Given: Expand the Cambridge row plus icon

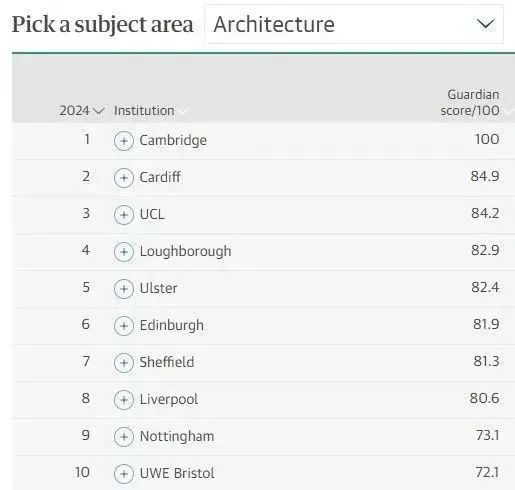Looking at the screenshot, I should [x=124, y=141].
